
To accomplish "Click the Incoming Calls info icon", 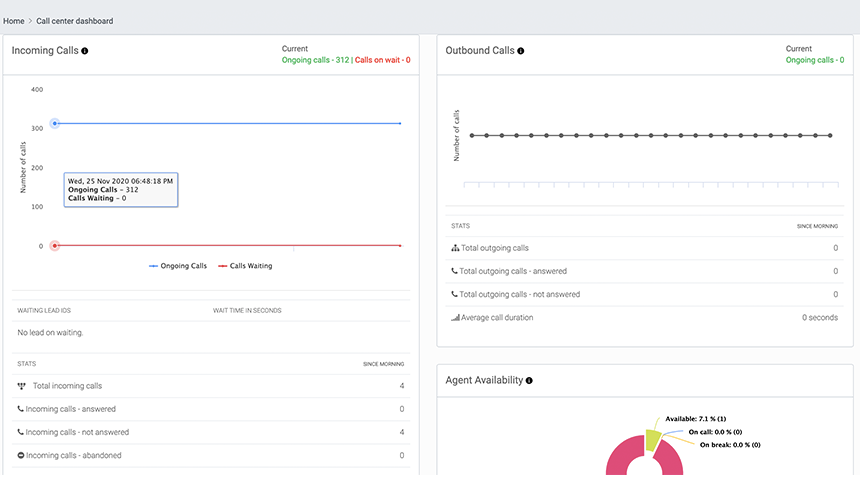I will 85,51.
